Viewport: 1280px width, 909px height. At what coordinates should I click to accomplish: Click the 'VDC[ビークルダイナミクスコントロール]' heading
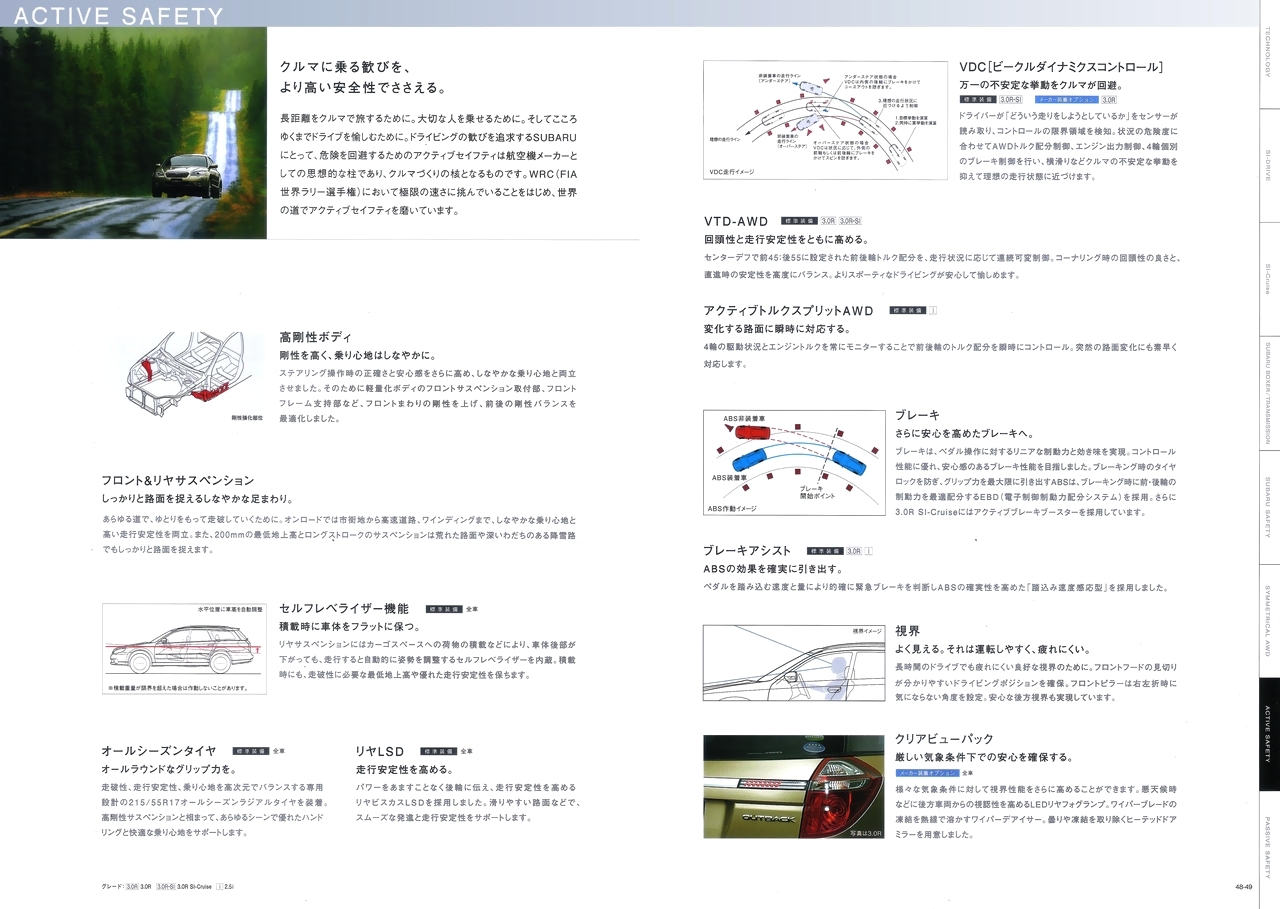pyautogui.click(x=1061, y=67)
